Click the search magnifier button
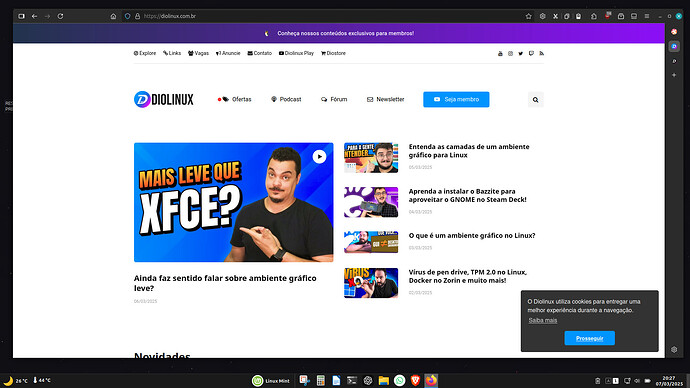The width and height of the screenshot is (690, 388). tap(536, 100)
